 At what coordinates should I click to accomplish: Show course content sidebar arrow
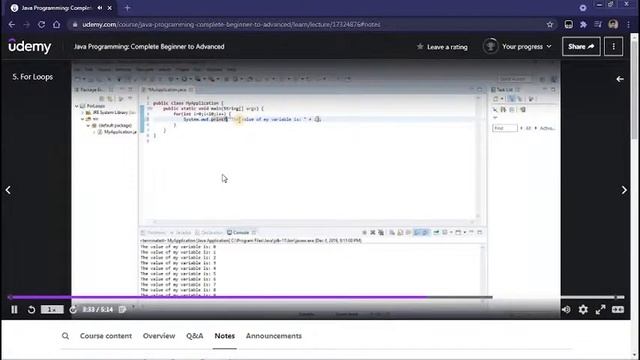(x=620, y=79)
